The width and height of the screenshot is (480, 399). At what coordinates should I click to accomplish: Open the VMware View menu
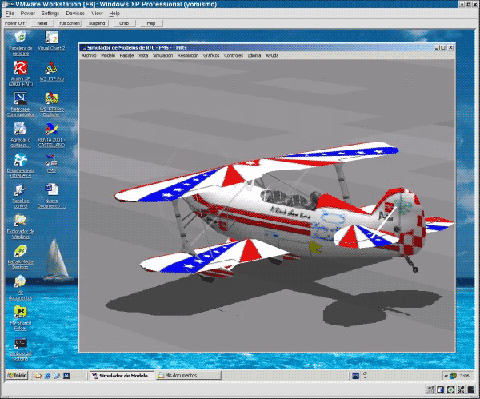coord(97,13)
